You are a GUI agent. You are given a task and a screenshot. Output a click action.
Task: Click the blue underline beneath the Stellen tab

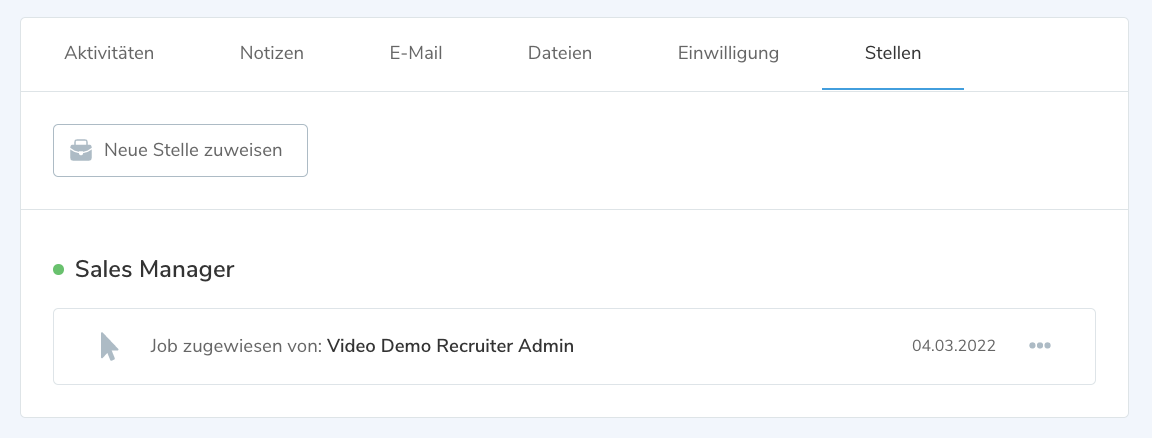click(893, 89)
